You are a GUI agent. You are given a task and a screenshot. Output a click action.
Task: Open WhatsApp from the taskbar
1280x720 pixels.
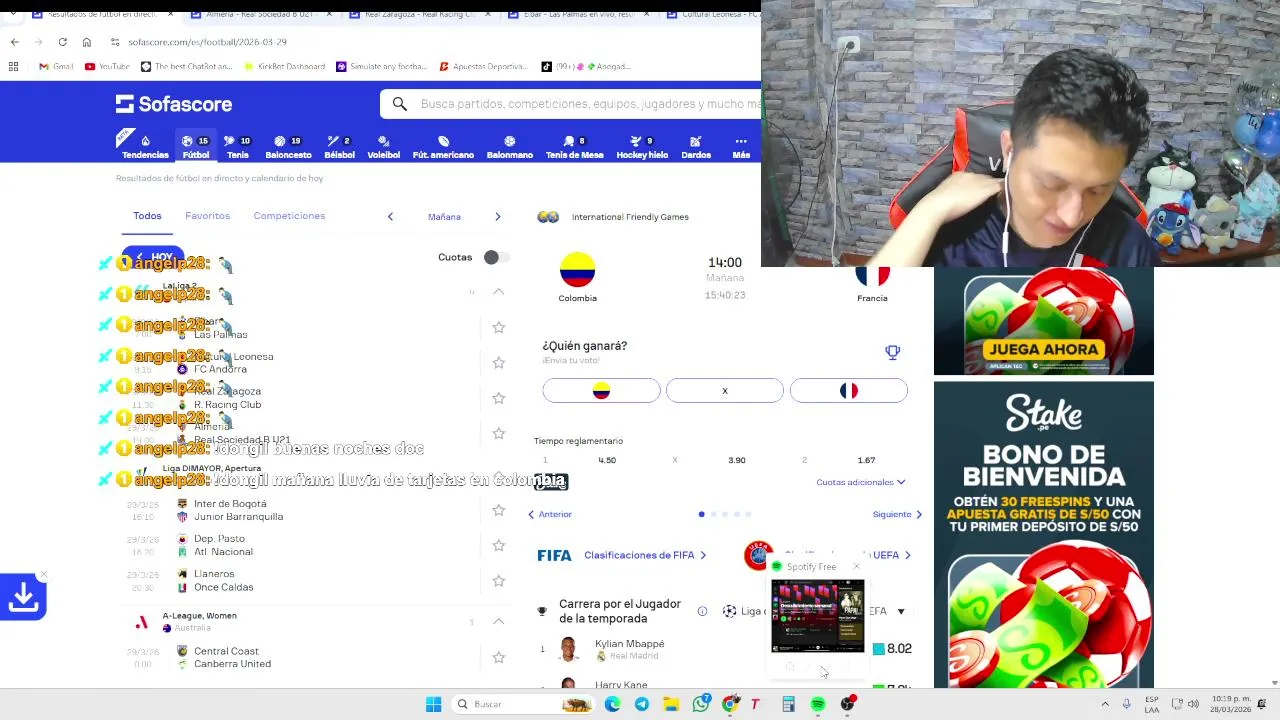[701, 704]
